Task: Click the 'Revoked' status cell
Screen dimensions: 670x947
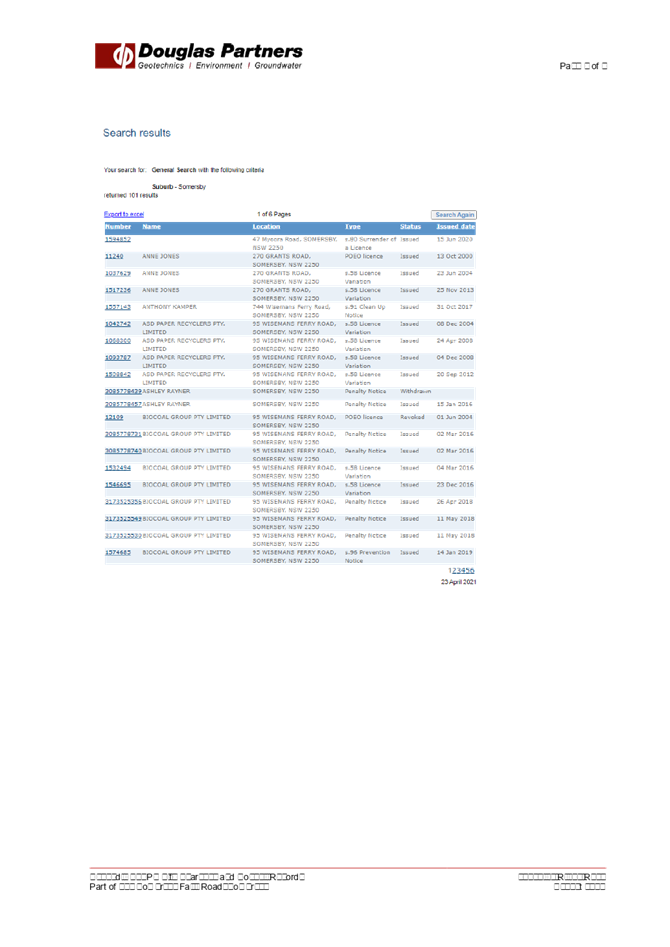Action: pos(412,417)
